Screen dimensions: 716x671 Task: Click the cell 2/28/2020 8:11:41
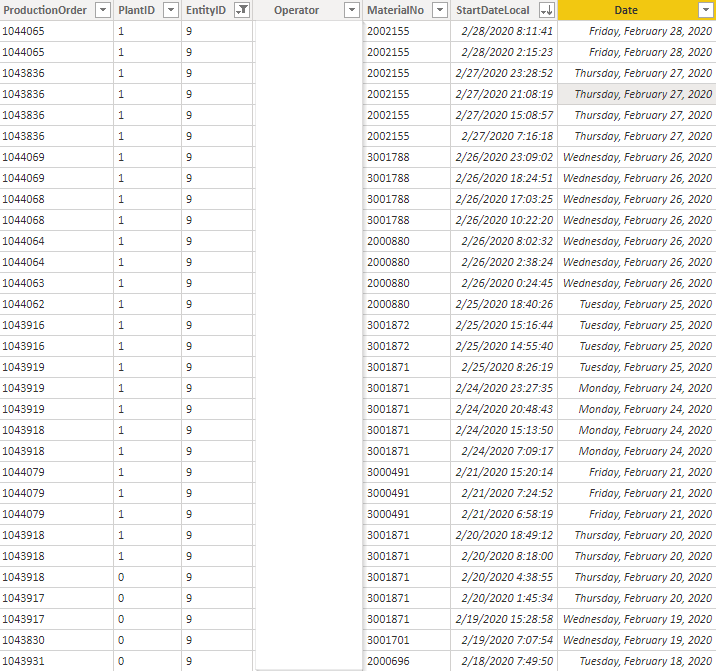pos(504,31)
